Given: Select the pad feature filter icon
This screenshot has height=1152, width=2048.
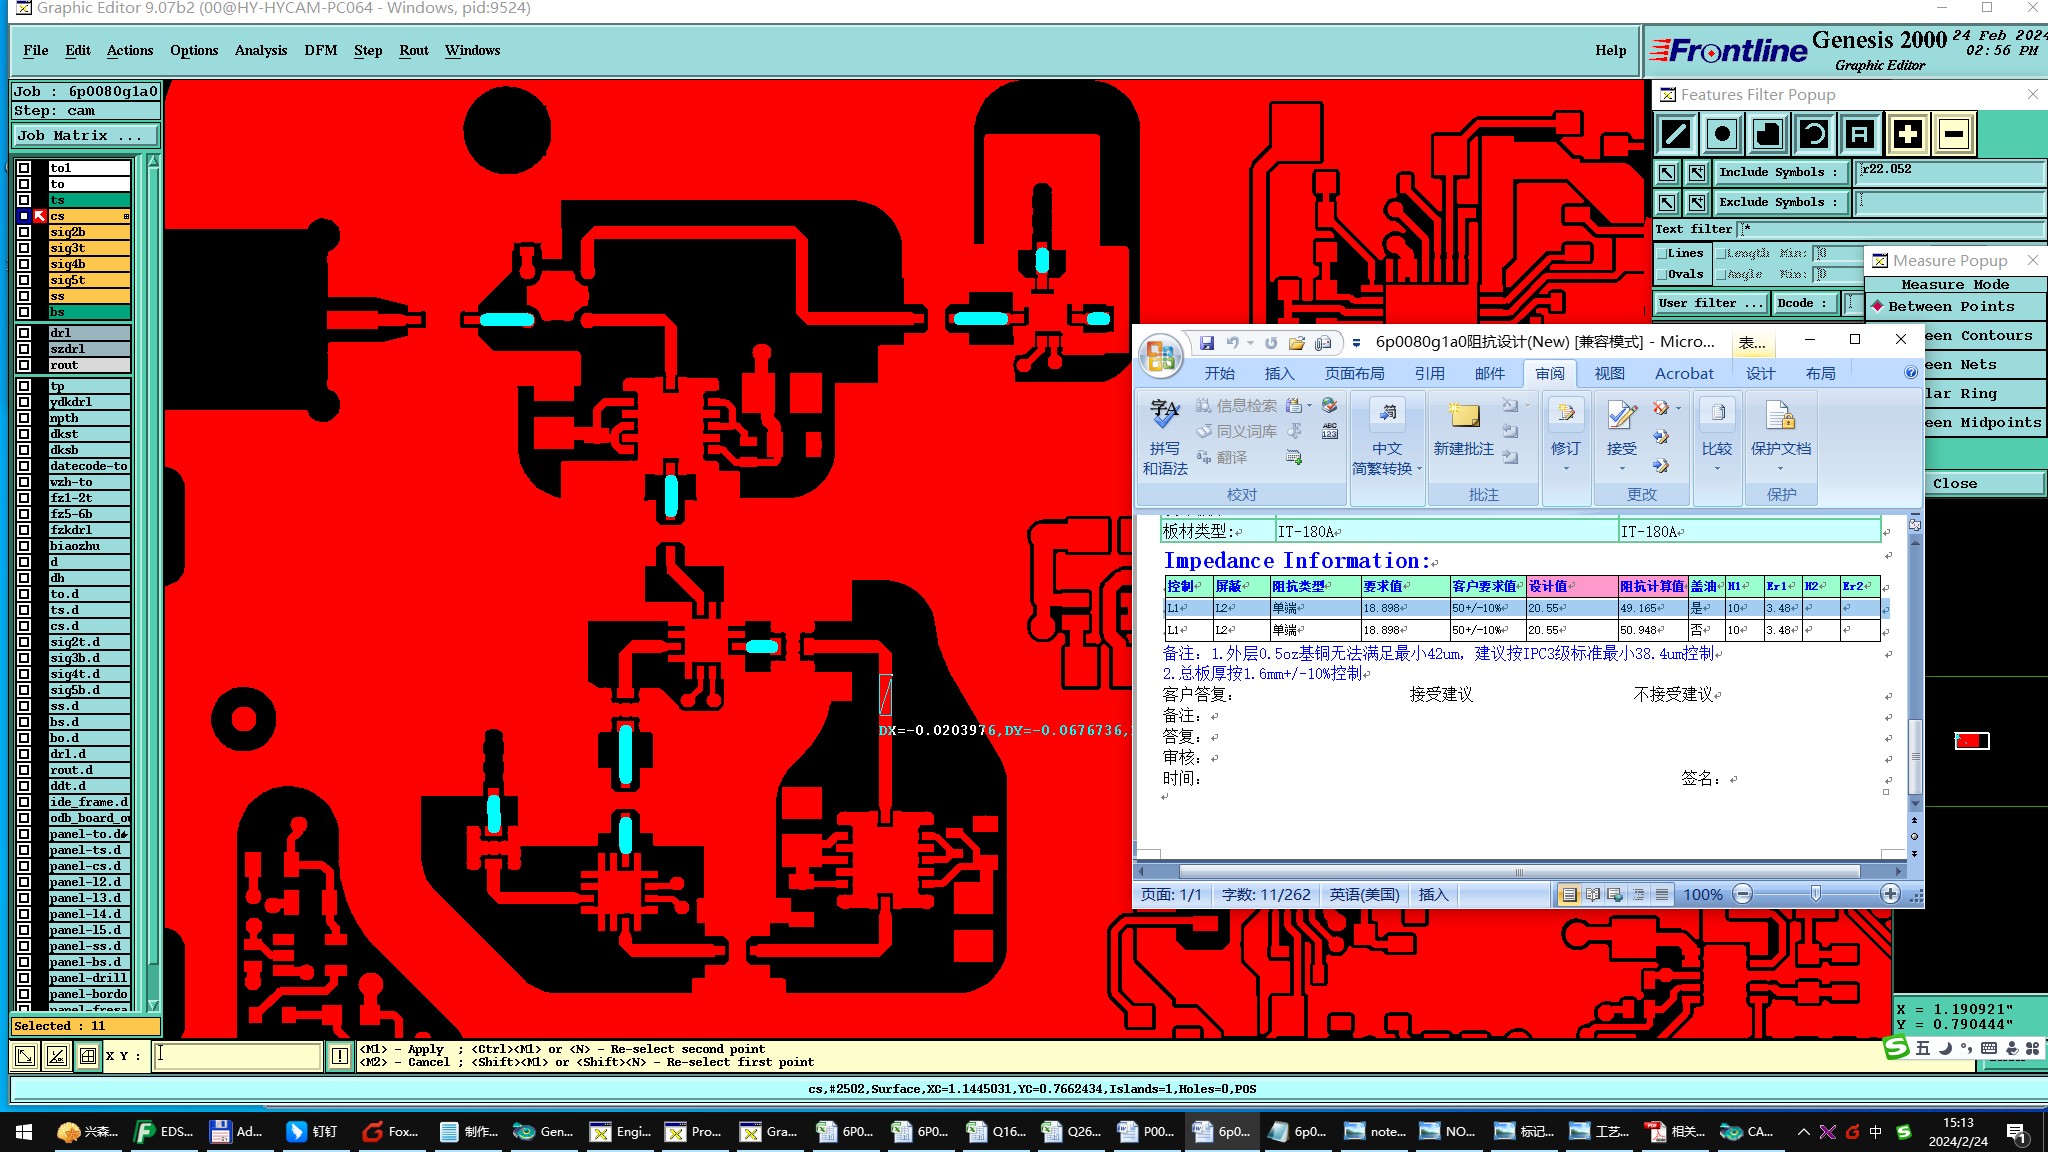Looking at the screenshot, I should pyautogui.click(x=1722, y=134).
